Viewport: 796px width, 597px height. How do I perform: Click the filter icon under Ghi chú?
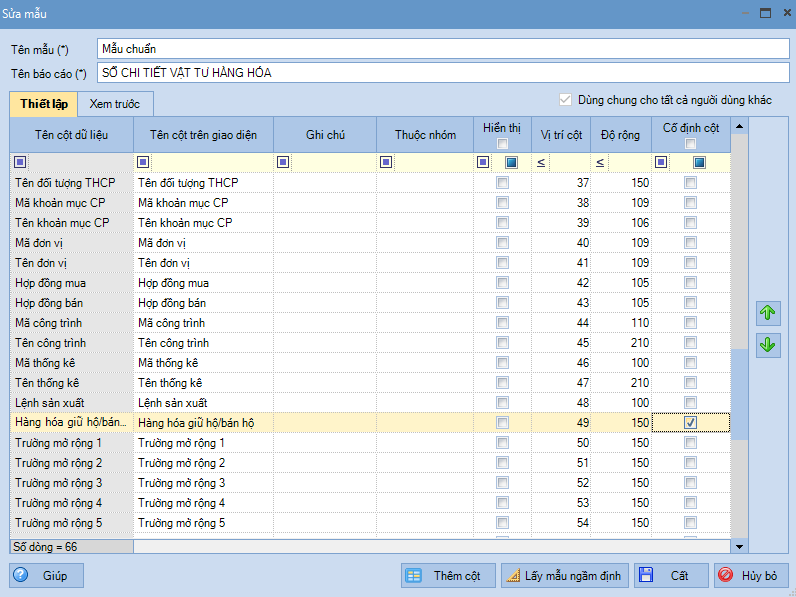click(283, 162)
